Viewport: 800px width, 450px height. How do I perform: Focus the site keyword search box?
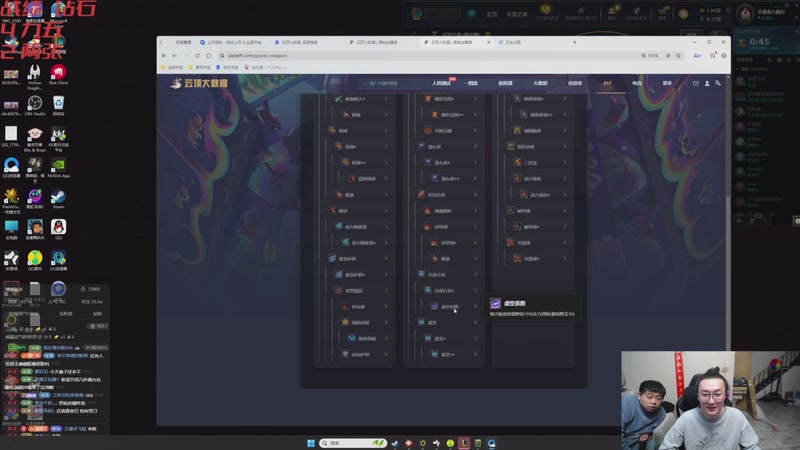390,83
